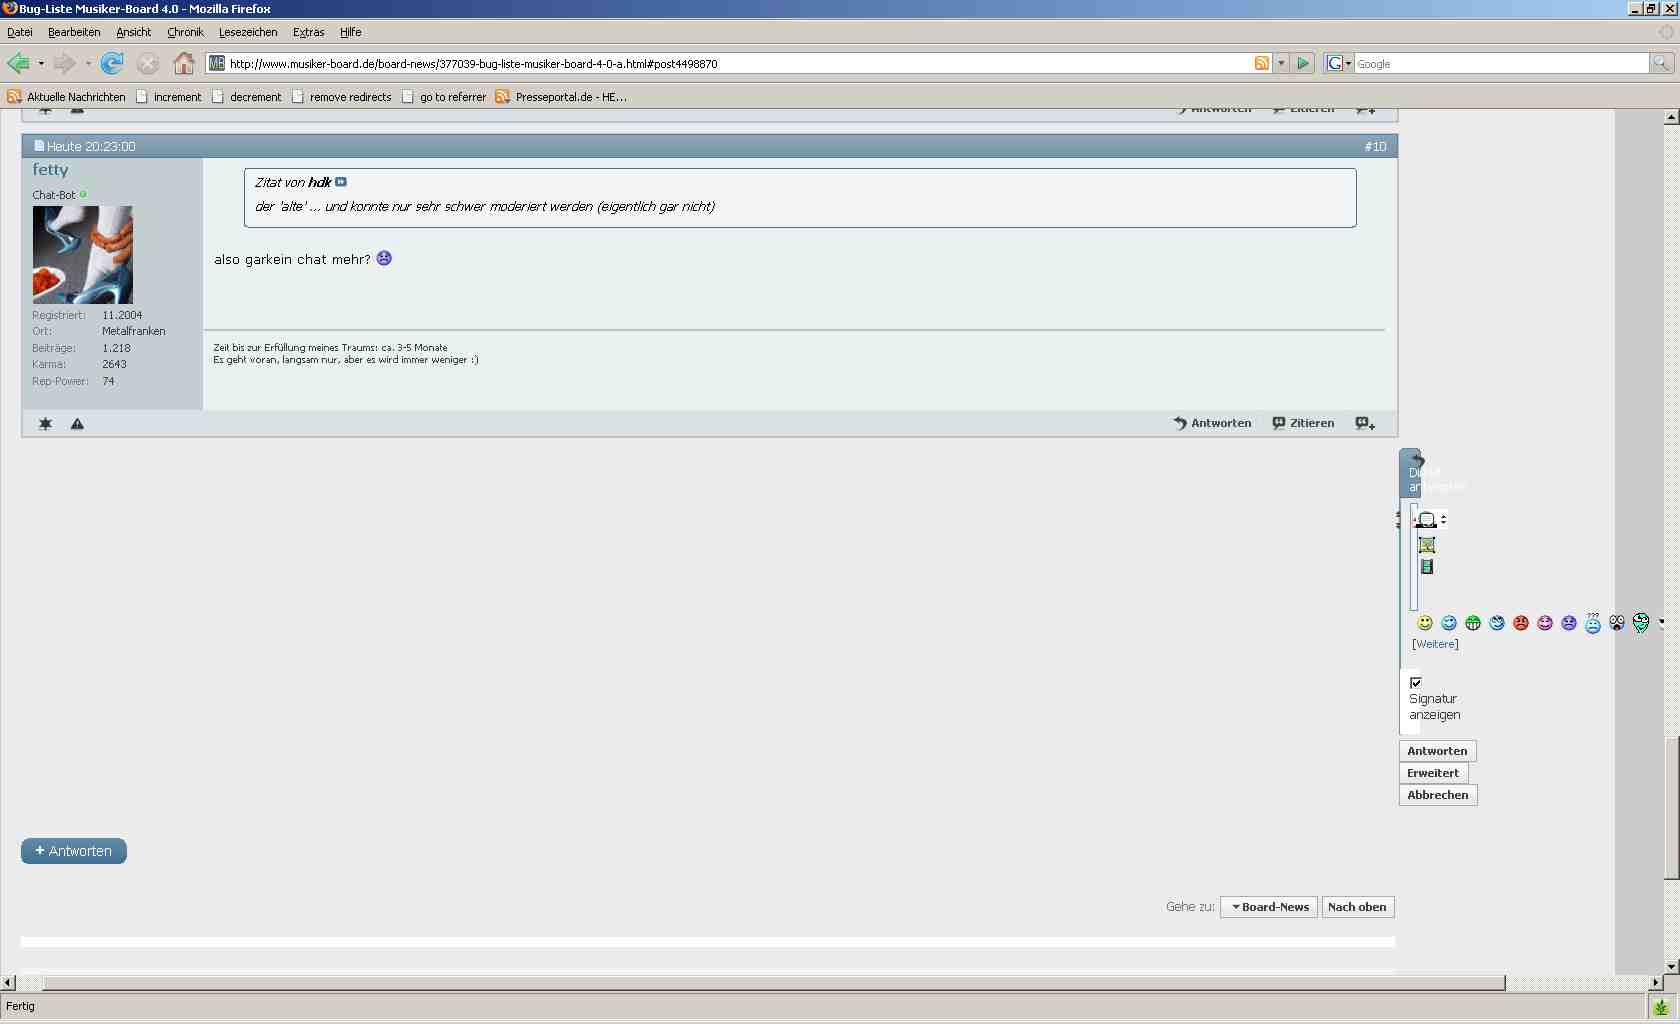Insert the shocked wide-eyed smiley
Viewport: 1680px width, 1024px height.
click(x=1617, y=623)
